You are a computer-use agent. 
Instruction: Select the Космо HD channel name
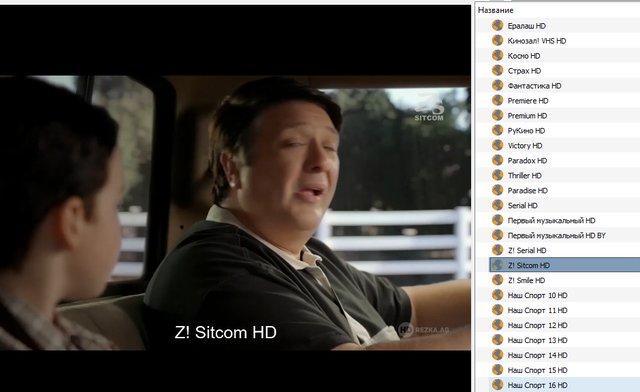pos(524,56)
